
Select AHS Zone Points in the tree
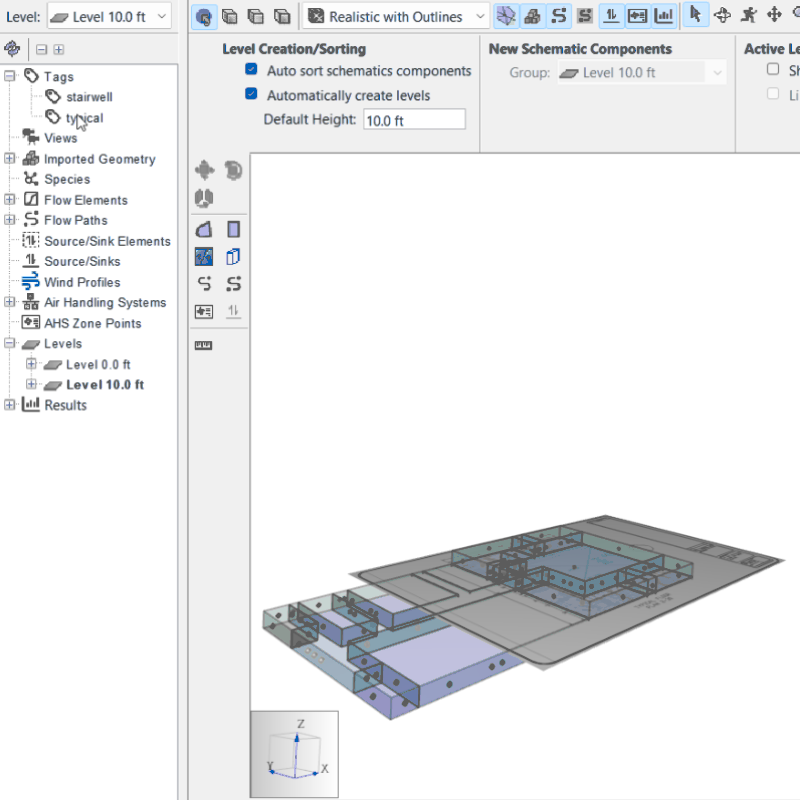coord(92,323)
